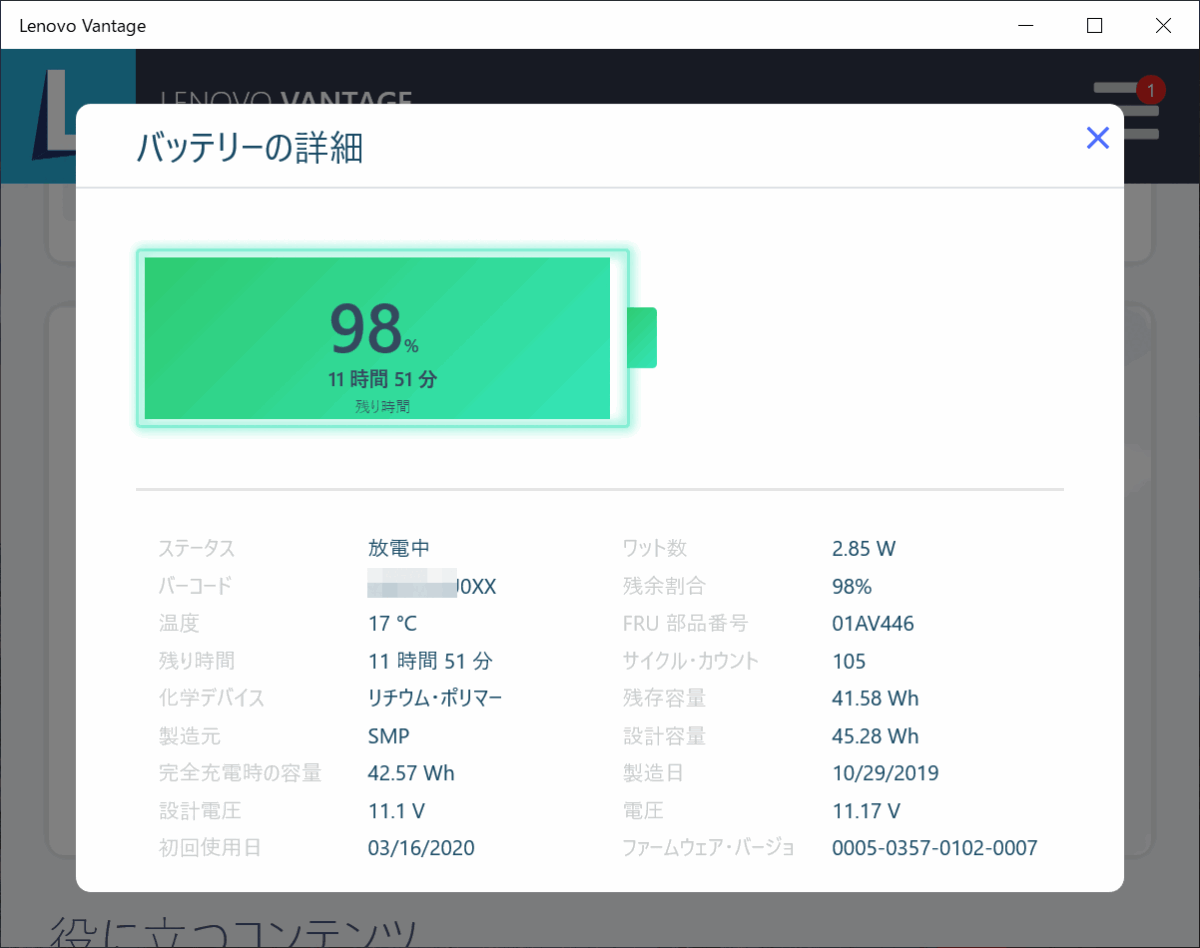Close the バッテリーの詳細 dialog with the X

click(x=1097, y=138)
